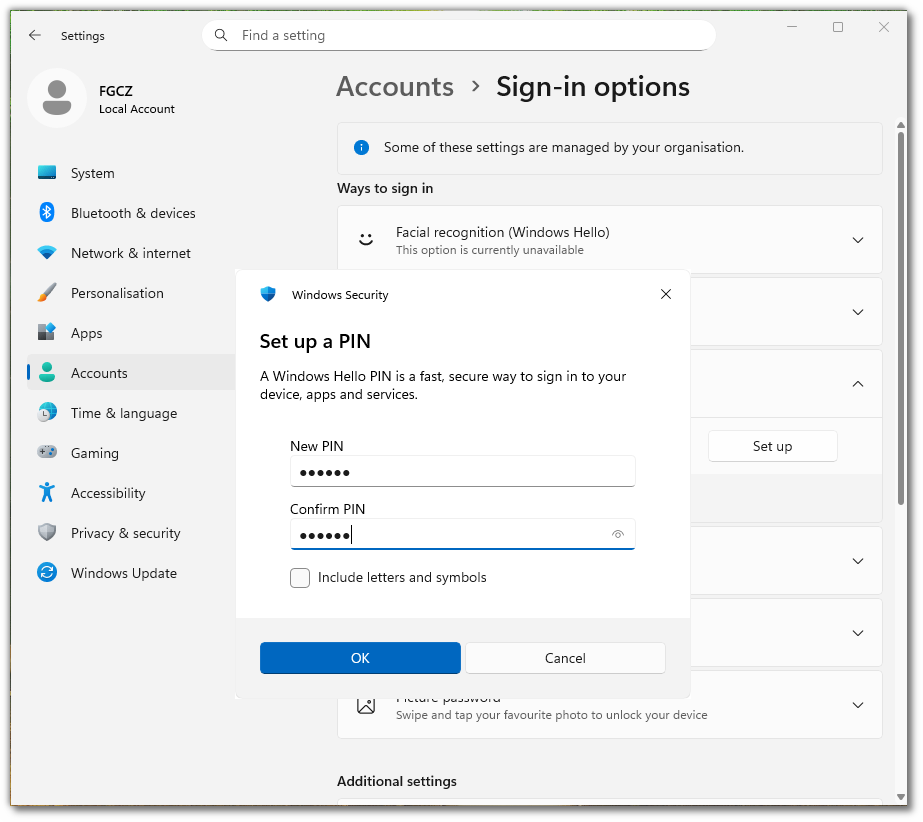Click the back arrow in Settings
The image size is (923, 822).
pyautogui.click(x=35, y=35)
